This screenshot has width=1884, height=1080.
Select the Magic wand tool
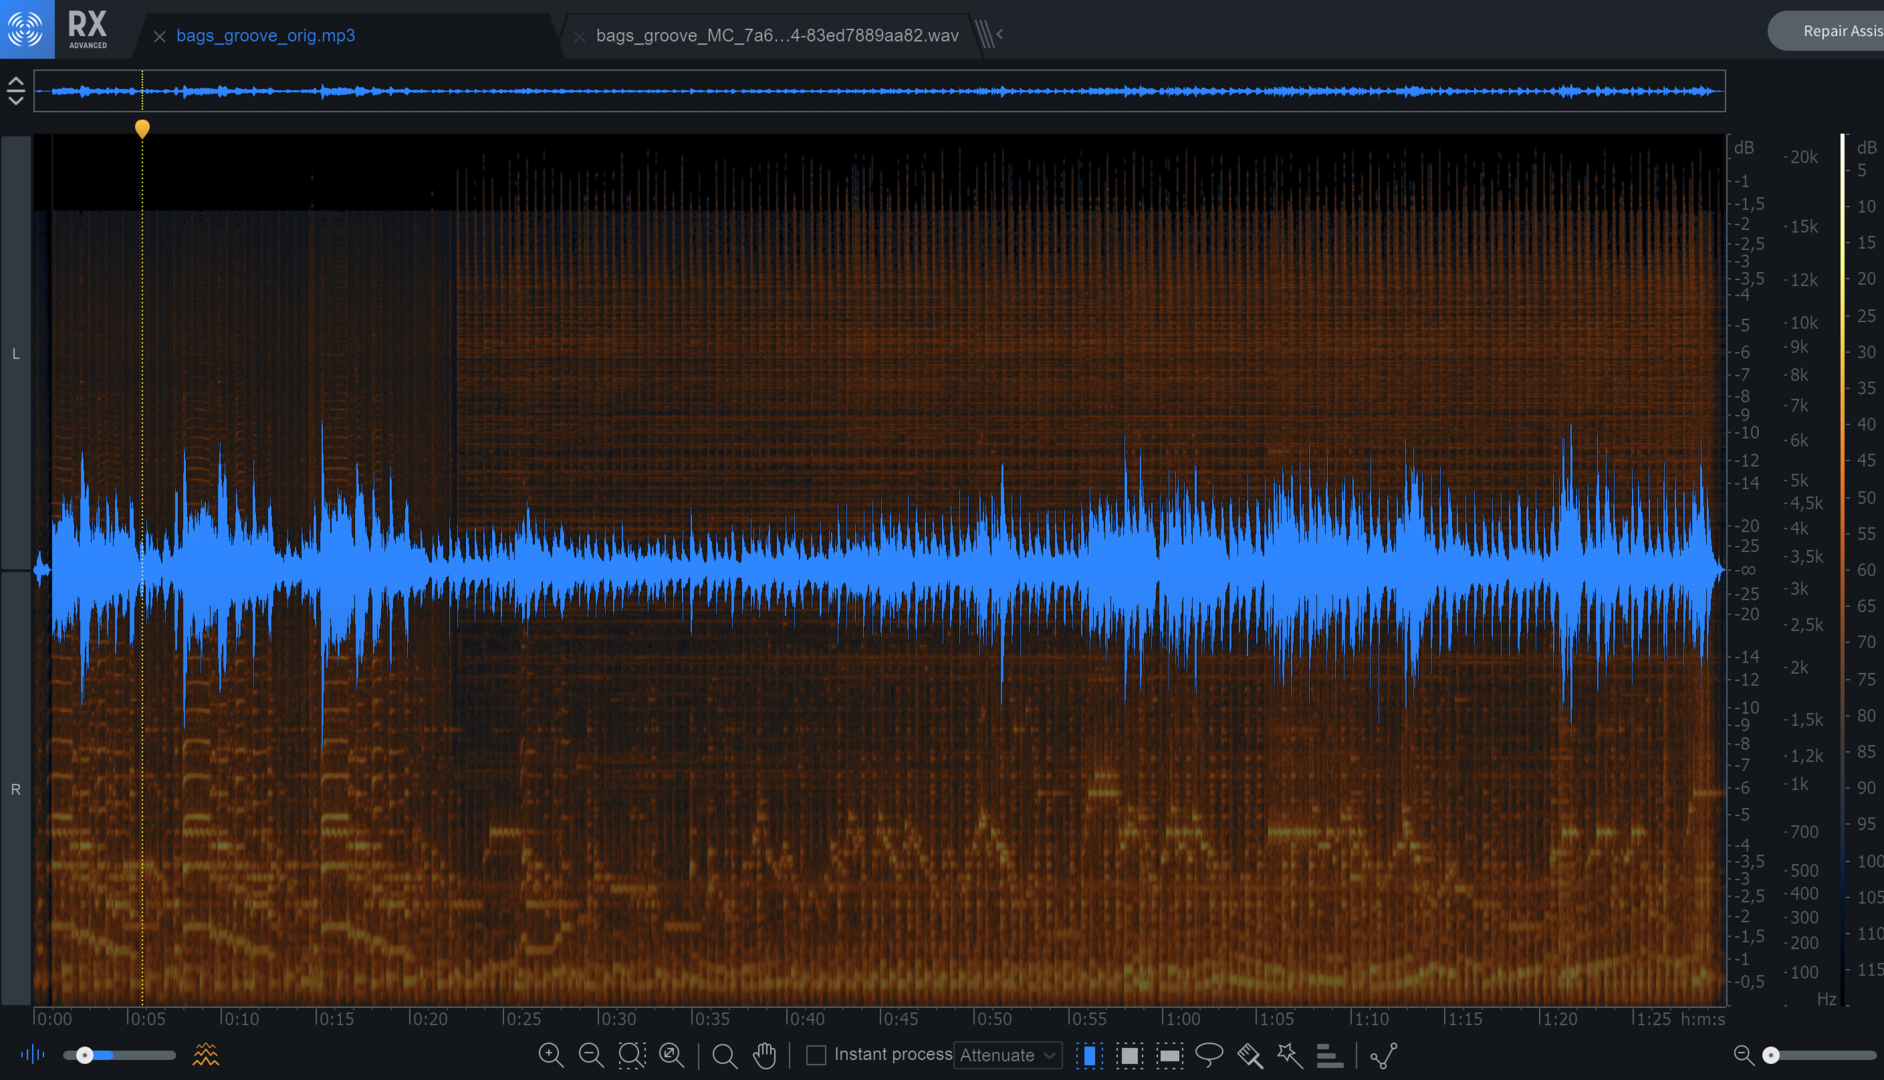click(1290, 1055)
